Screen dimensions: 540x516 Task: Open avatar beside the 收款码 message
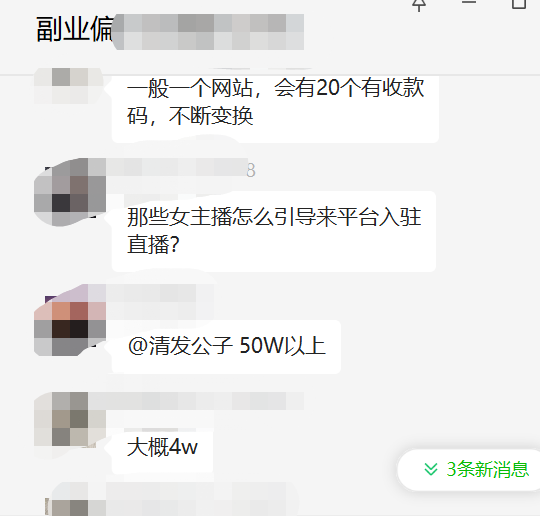point(69,86)
